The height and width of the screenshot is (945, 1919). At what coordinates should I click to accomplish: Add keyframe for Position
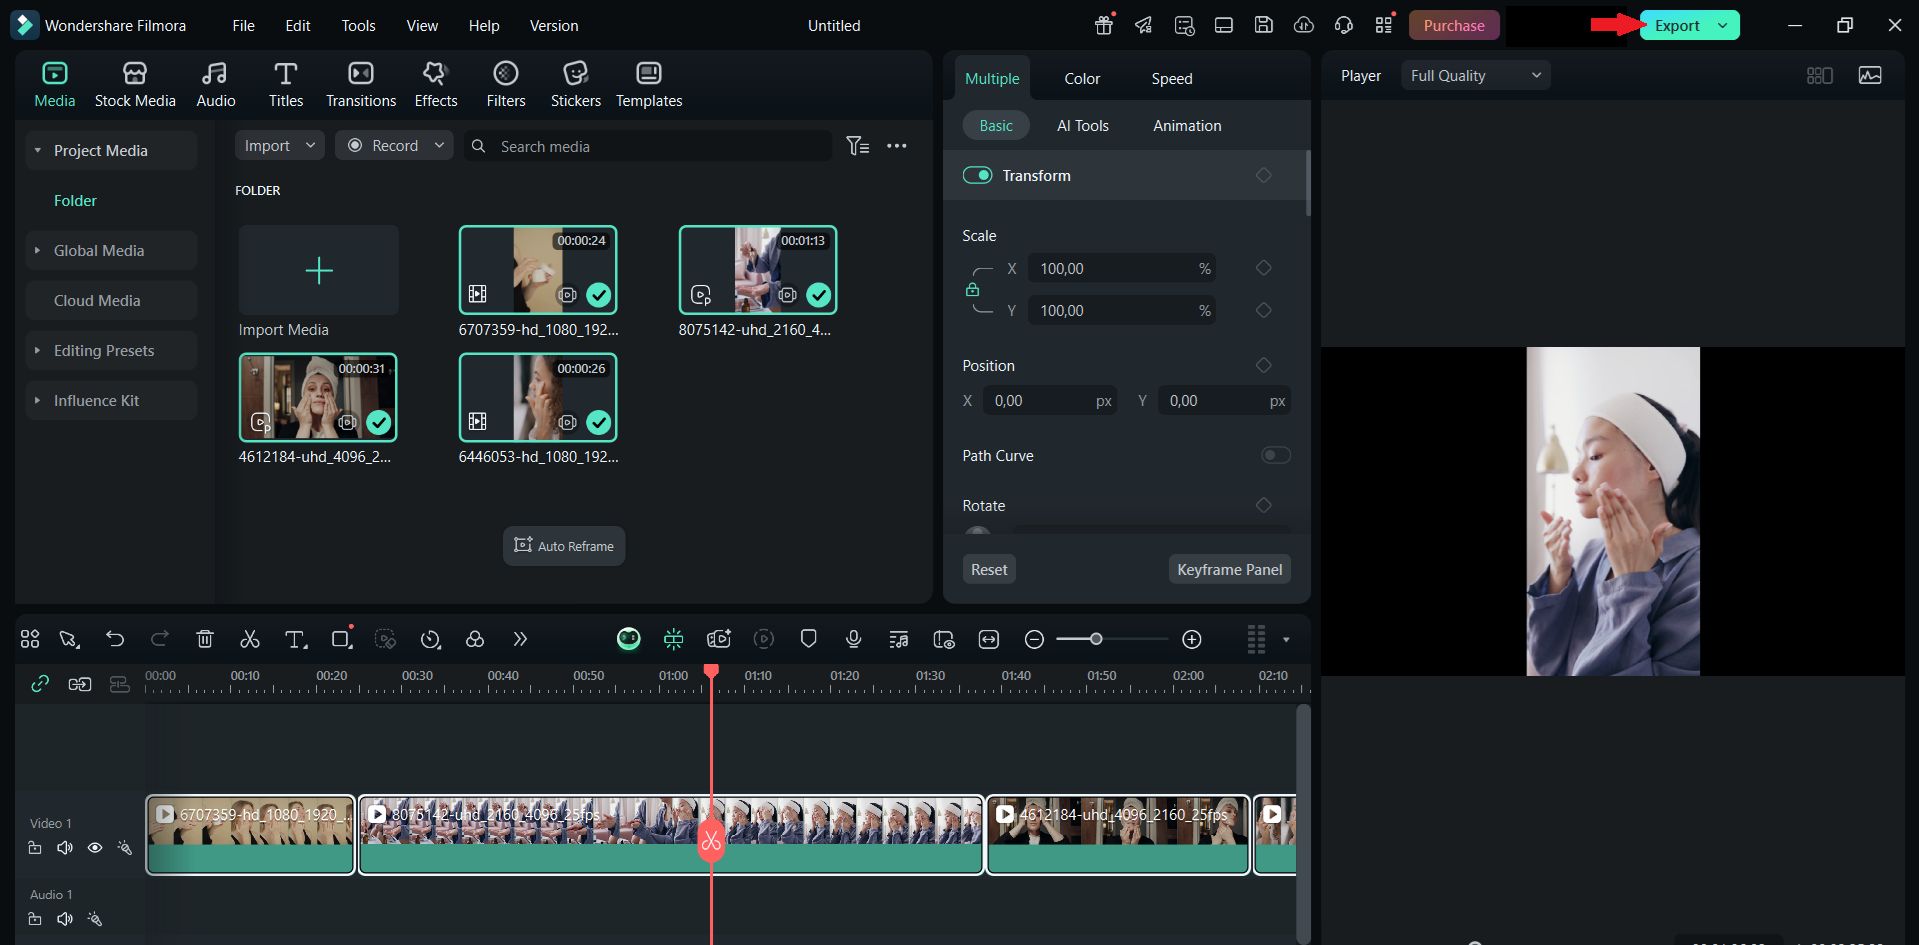[1264, 366]
